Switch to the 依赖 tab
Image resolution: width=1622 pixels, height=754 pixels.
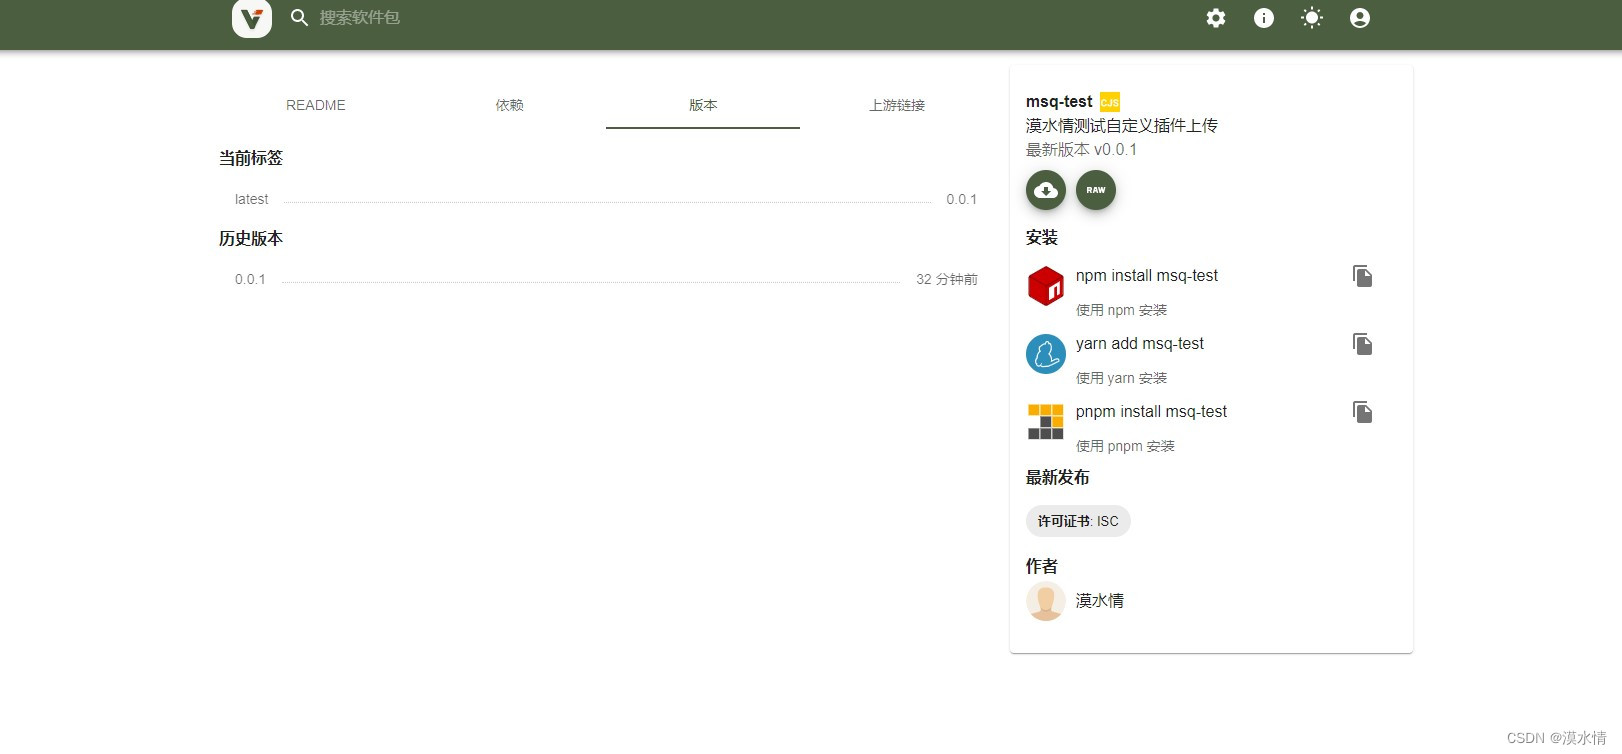coord(509,105)
